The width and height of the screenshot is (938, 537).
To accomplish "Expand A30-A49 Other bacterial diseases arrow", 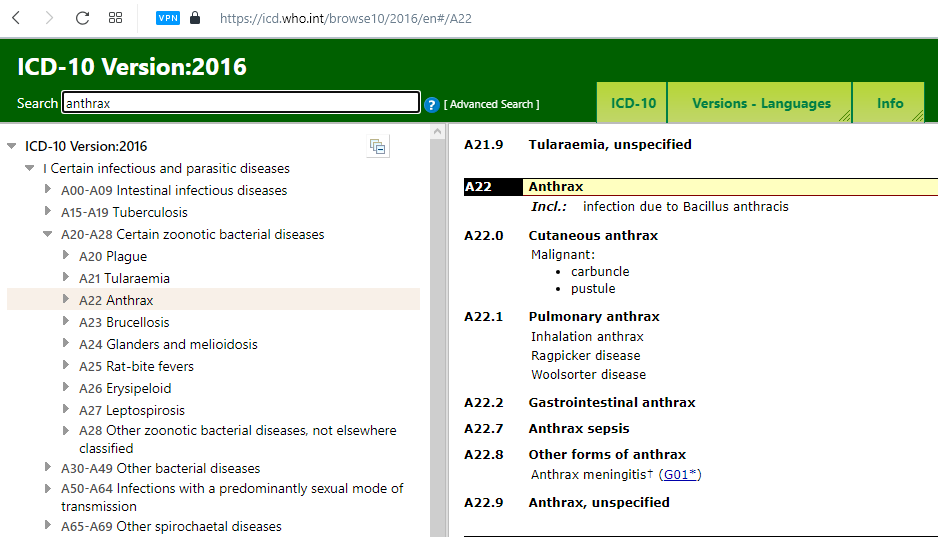I will tap(47, 467).
